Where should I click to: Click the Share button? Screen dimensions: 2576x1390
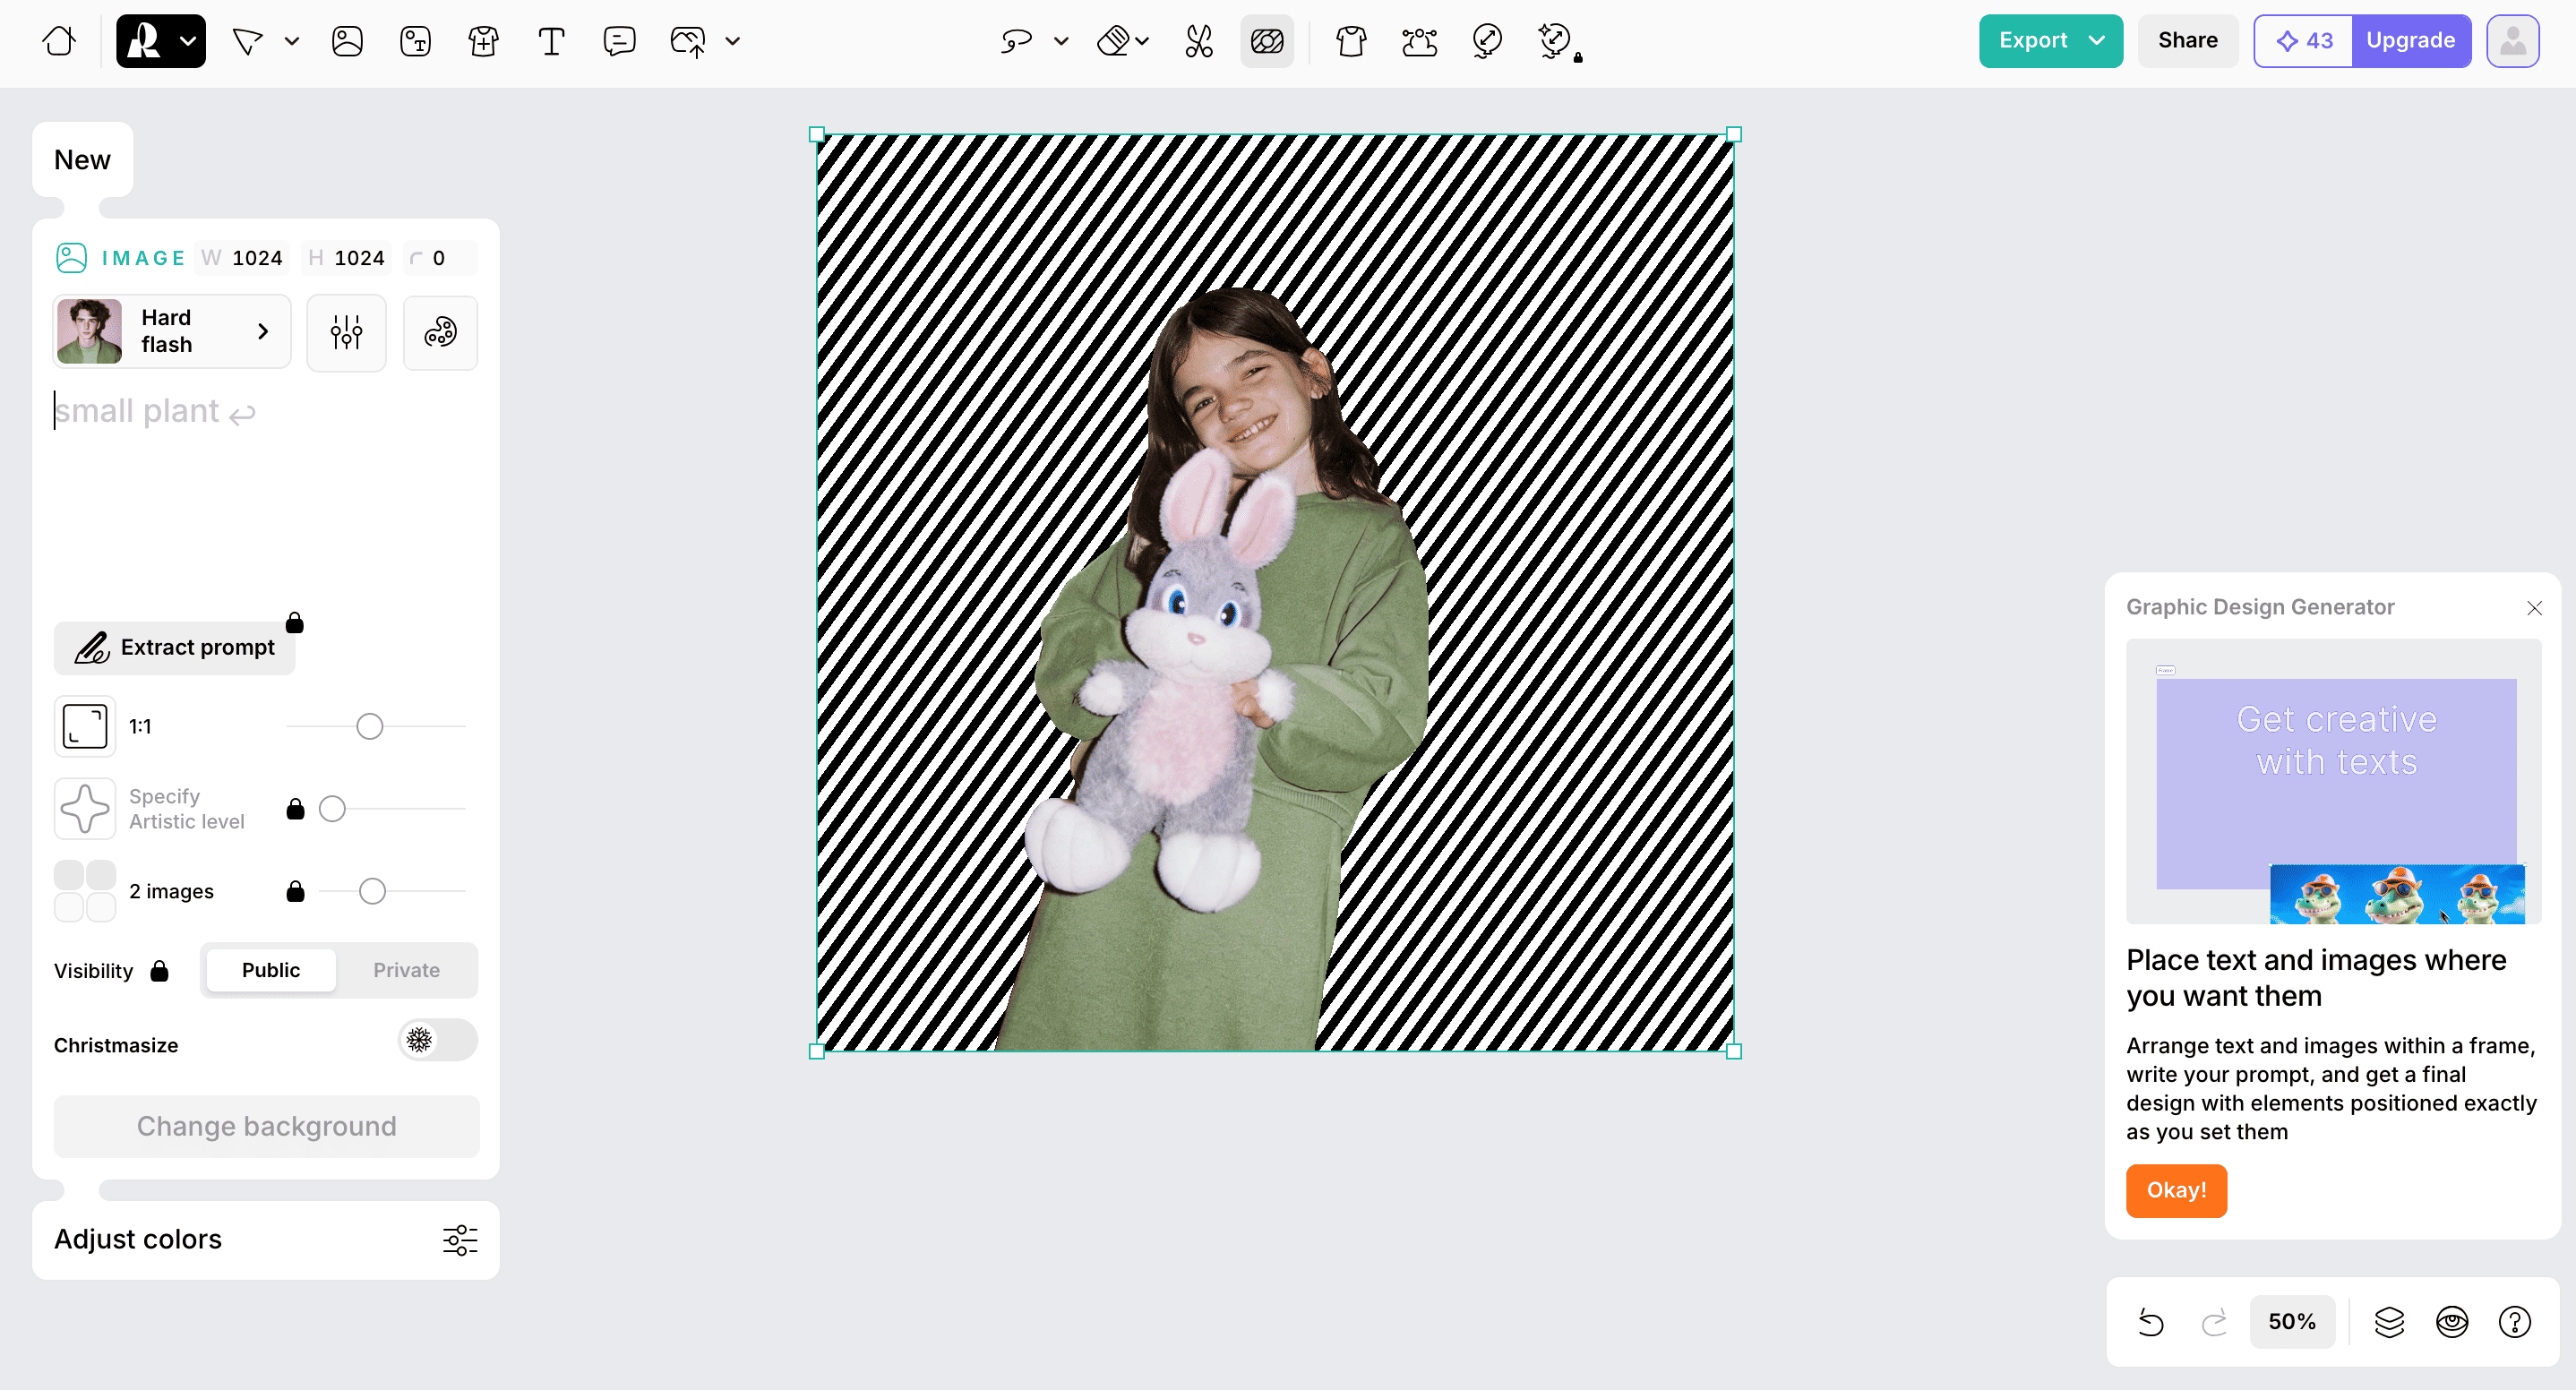pyautogui.click(x=2188, y=41)
